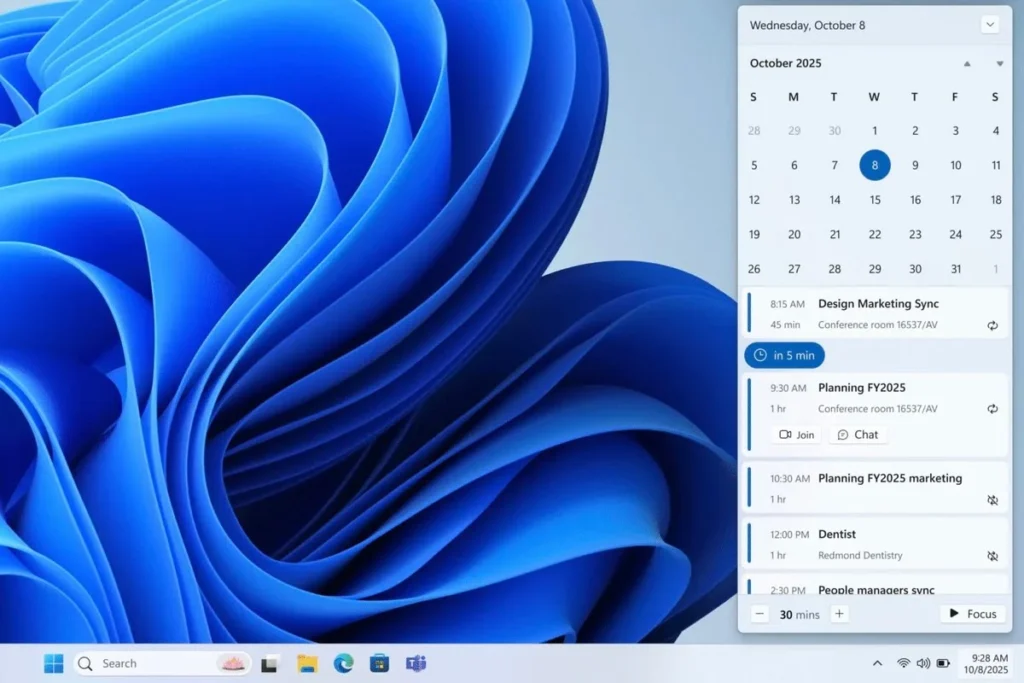Open Microsoft Teams from the taskbar
This screenshot has width=1024, height=683.
(x=415, y=663)
